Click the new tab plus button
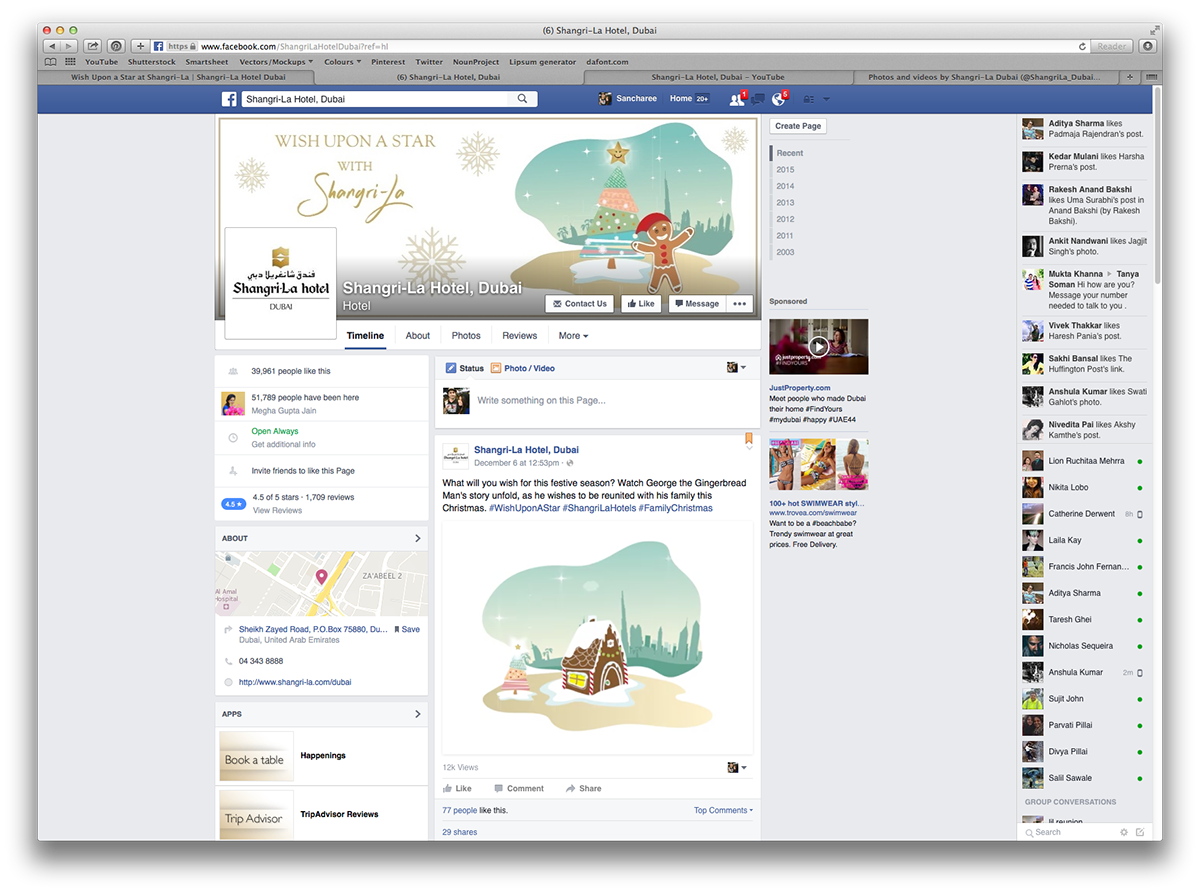 tap(1130, 77)
